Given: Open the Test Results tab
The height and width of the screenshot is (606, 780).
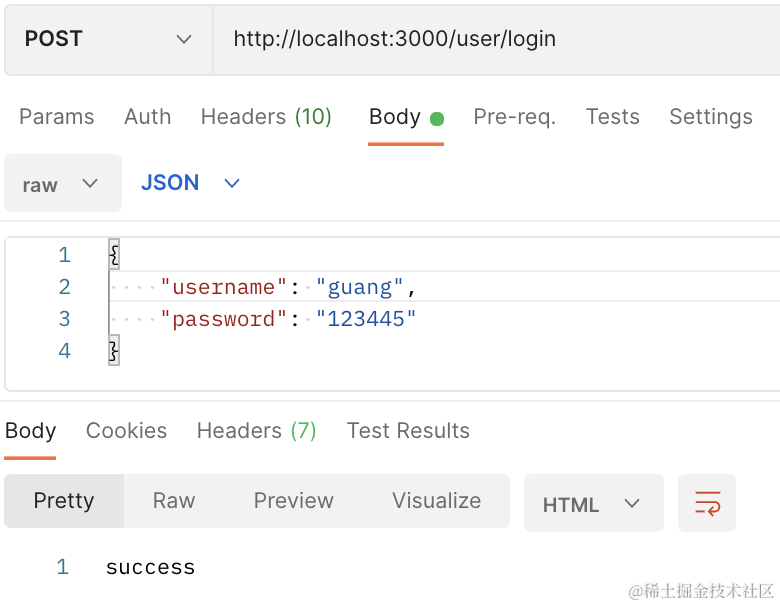Looking at the screenshot, I should tap(408, 431).
